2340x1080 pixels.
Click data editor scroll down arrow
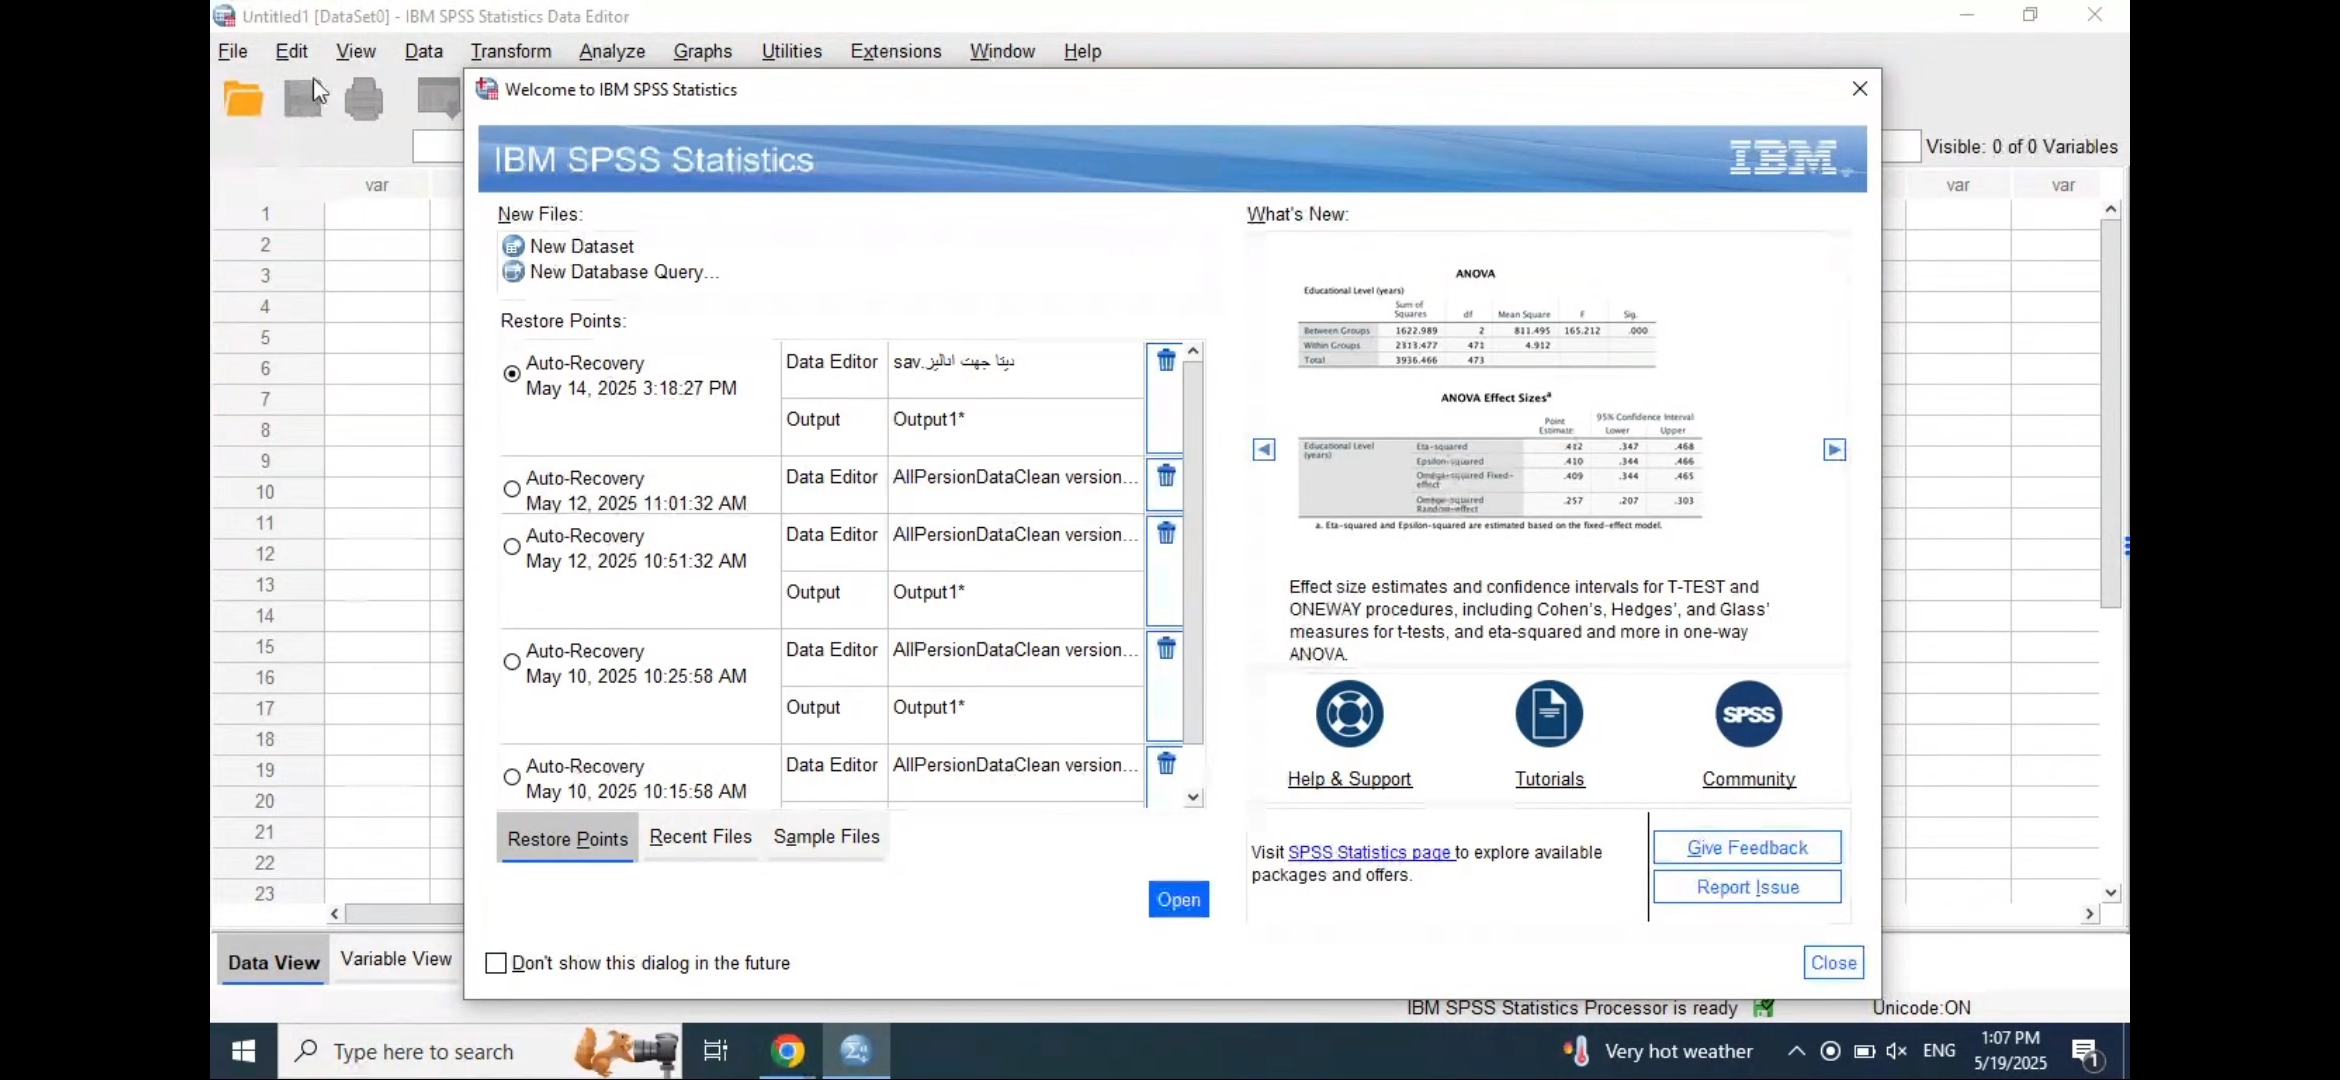click(2110, 893)
